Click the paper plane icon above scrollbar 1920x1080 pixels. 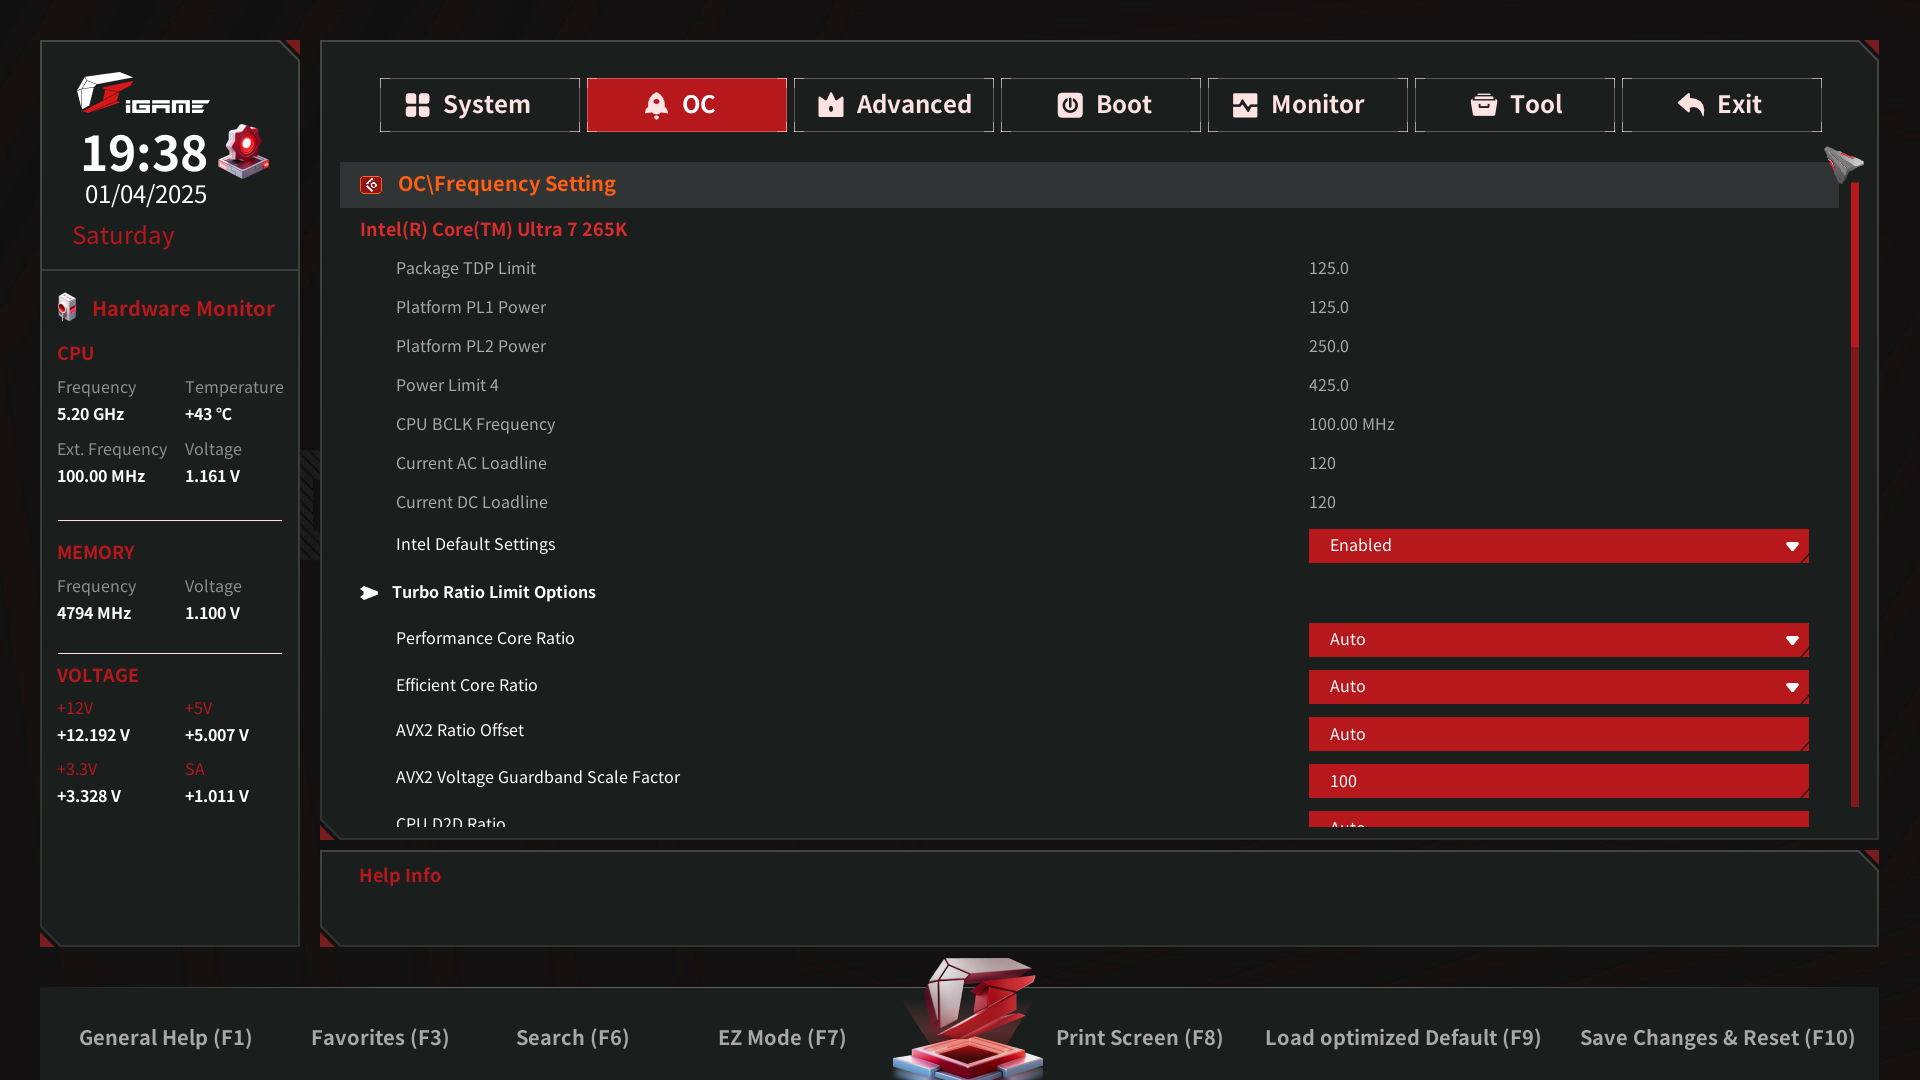tap(1842, 163)
